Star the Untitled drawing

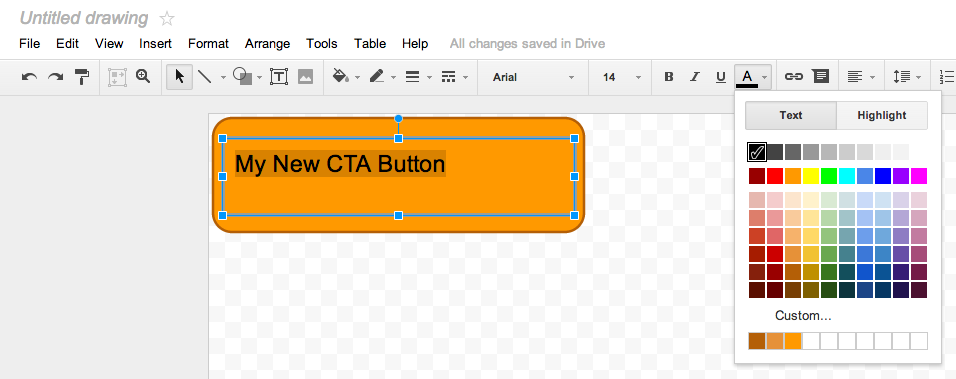(166, 19)
